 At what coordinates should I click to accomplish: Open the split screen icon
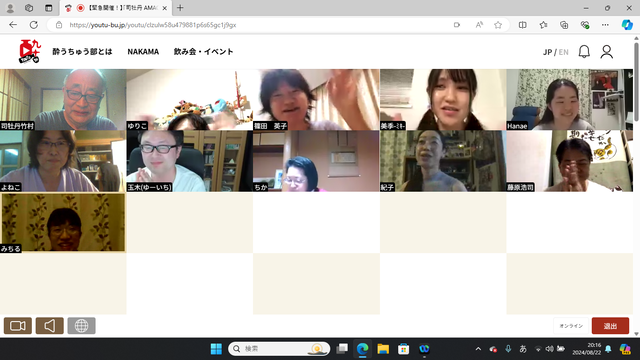[522, 25]
